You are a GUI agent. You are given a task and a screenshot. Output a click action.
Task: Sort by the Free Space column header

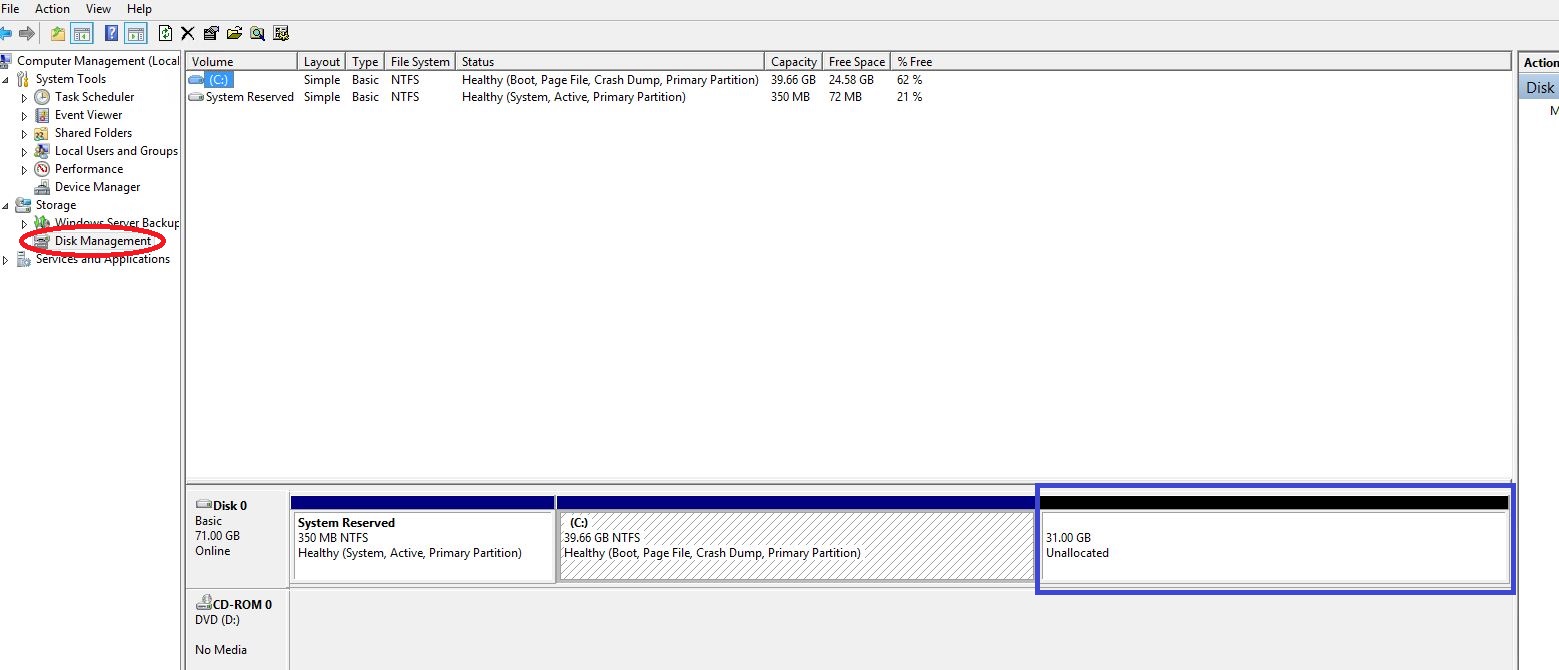[x=856, y=62]
